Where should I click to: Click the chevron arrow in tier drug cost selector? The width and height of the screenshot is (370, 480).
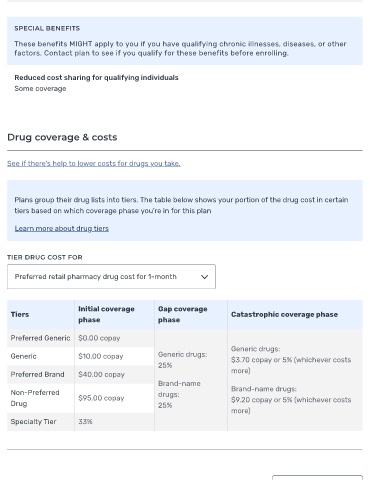coord(204,277)
